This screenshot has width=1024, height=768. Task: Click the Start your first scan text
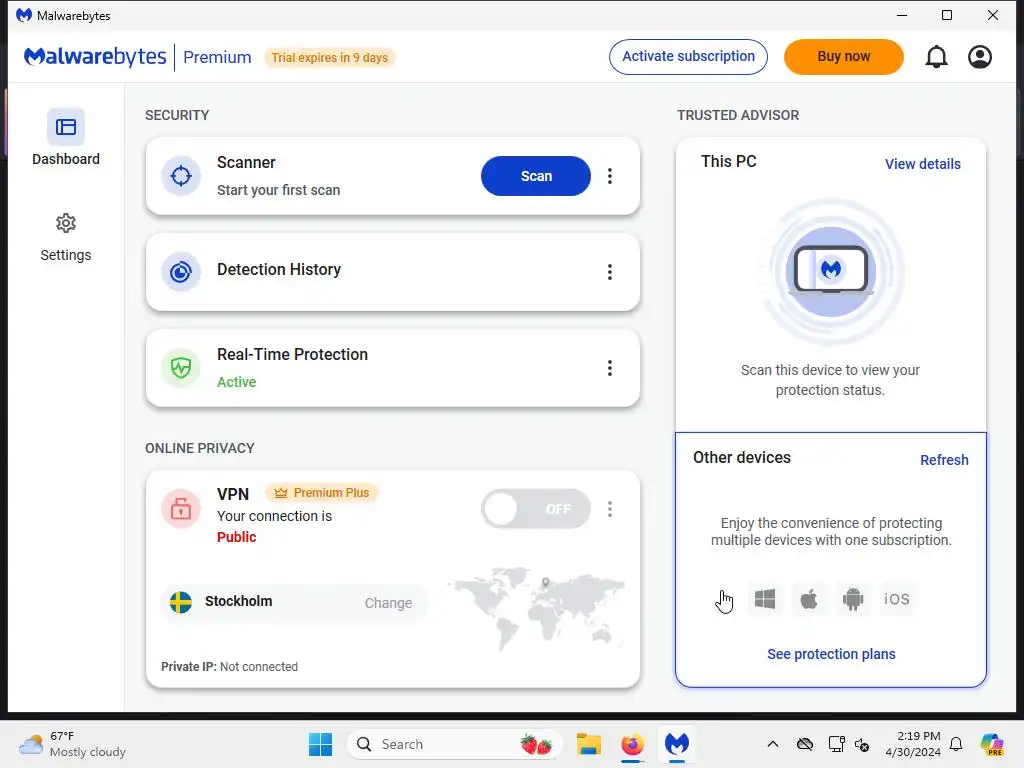(278, 190)
